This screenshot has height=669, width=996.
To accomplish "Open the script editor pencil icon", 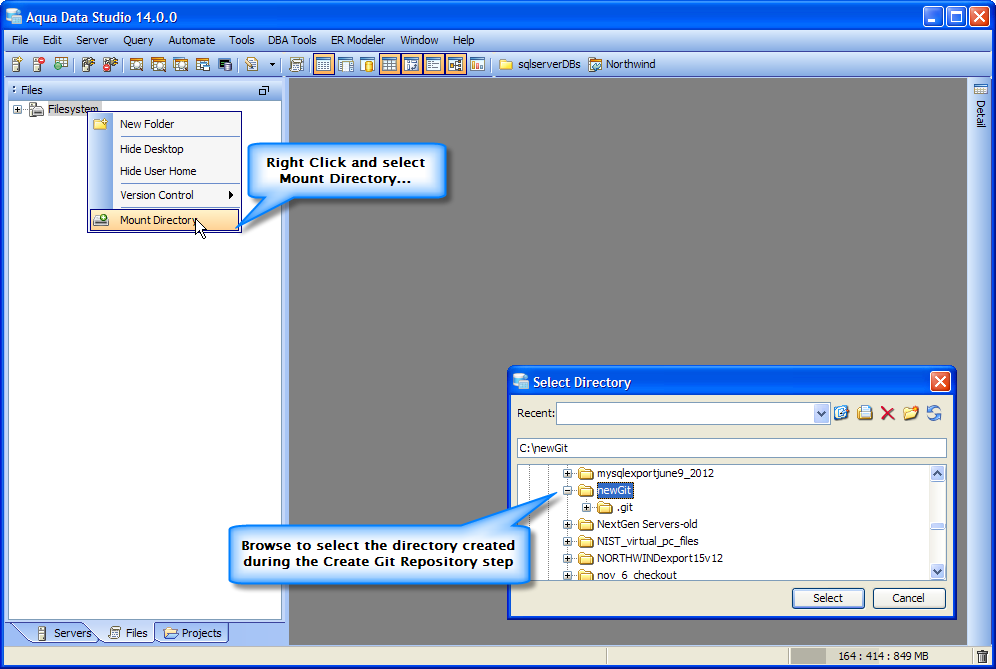I will click(x=252, y=64).
